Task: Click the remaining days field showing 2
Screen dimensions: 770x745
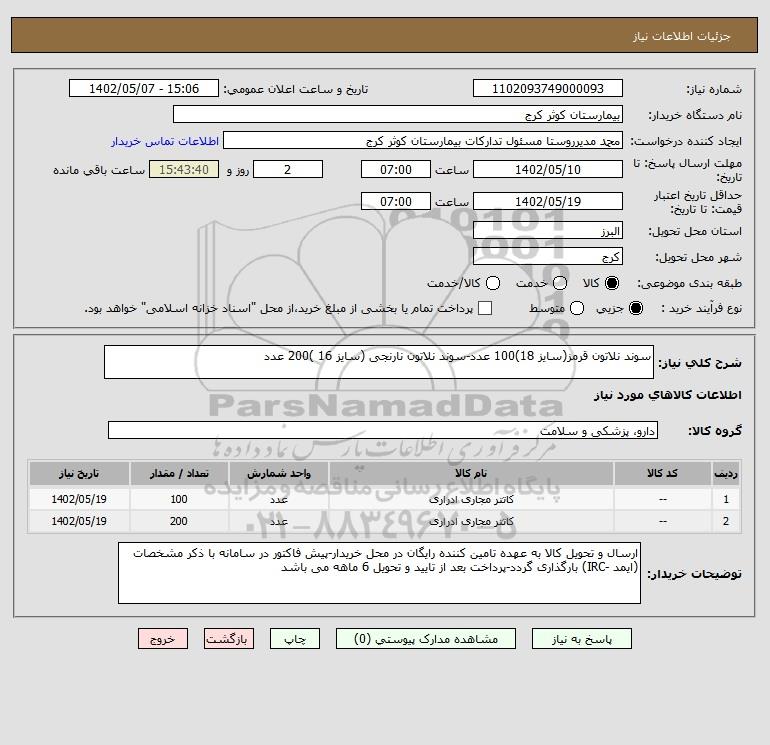Action: coord(288,169)
